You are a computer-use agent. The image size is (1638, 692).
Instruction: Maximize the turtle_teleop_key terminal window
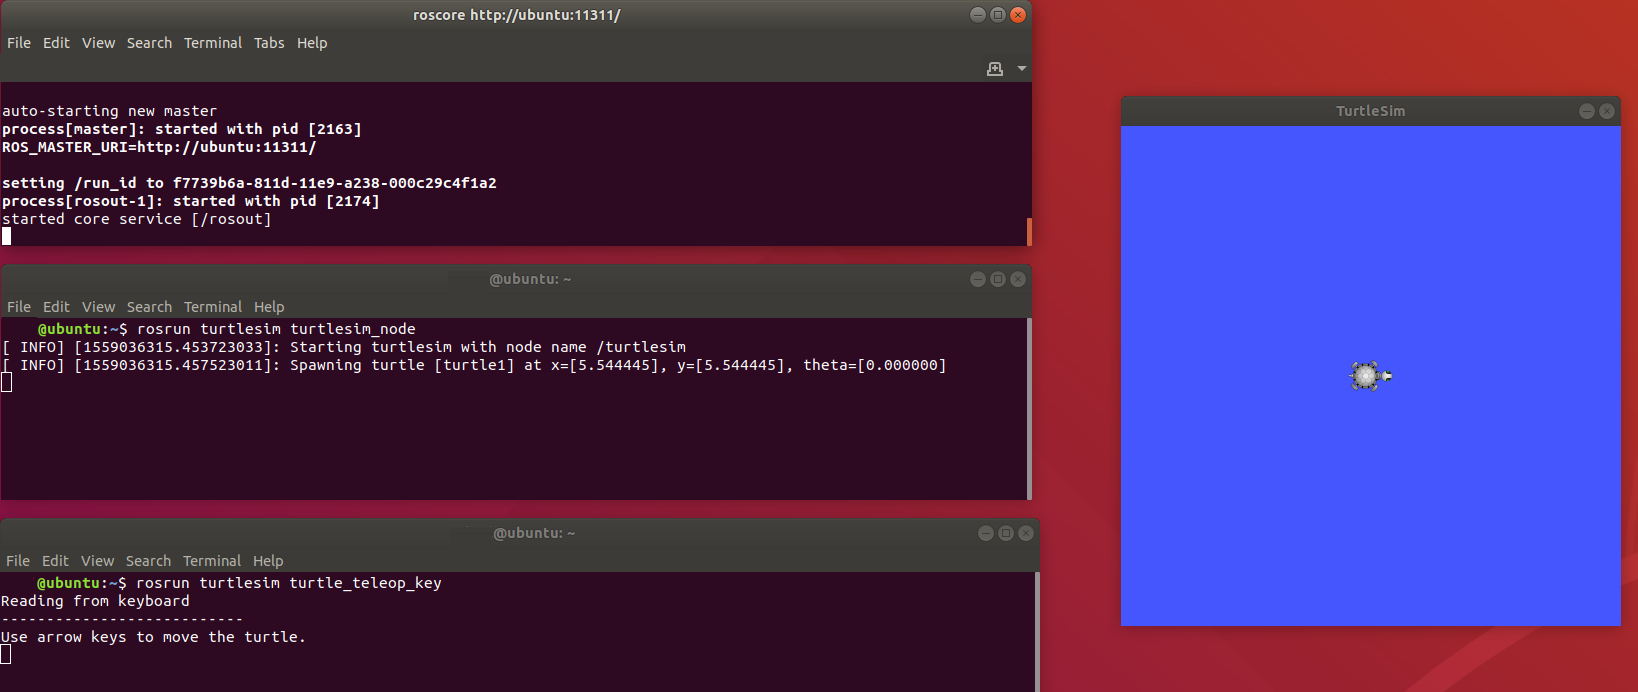click(x=1006, y=533)
